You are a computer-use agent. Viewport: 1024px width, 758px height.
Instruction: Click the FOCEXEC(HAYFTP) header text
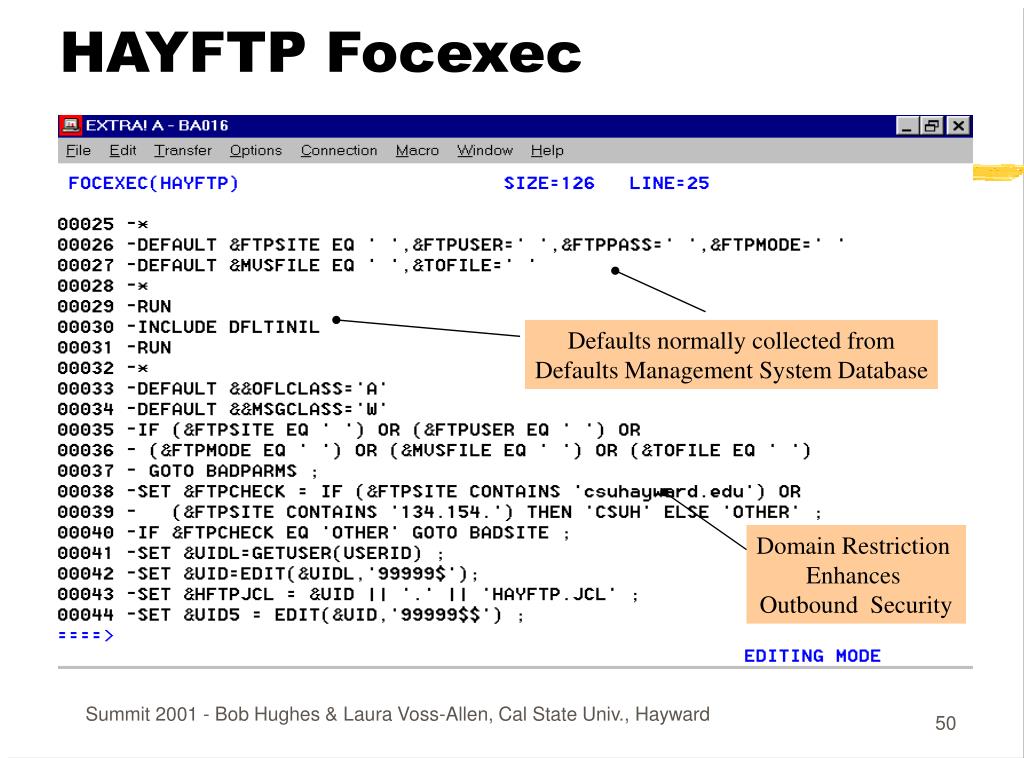pyautogui.click(x=153, y=183)
